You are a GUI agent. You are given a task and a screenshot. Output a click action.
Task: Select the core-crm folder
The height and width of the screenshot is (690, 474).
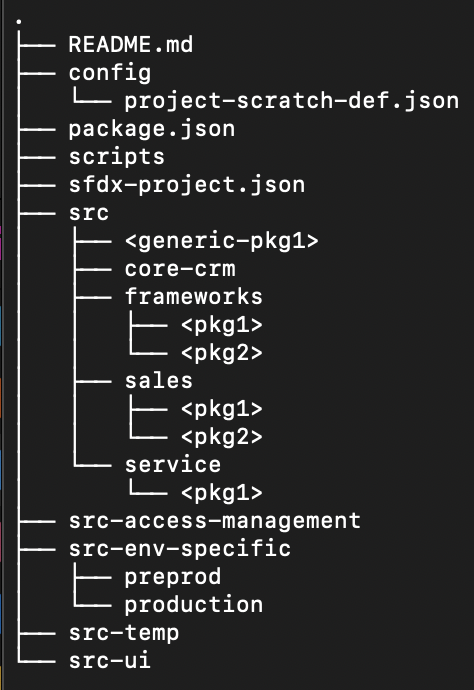(x=180, y=269)
